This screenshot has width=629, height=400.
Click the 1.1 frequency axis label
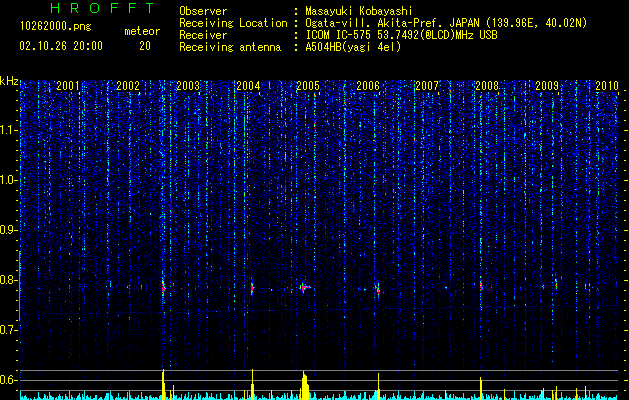[x=9, y=130]
